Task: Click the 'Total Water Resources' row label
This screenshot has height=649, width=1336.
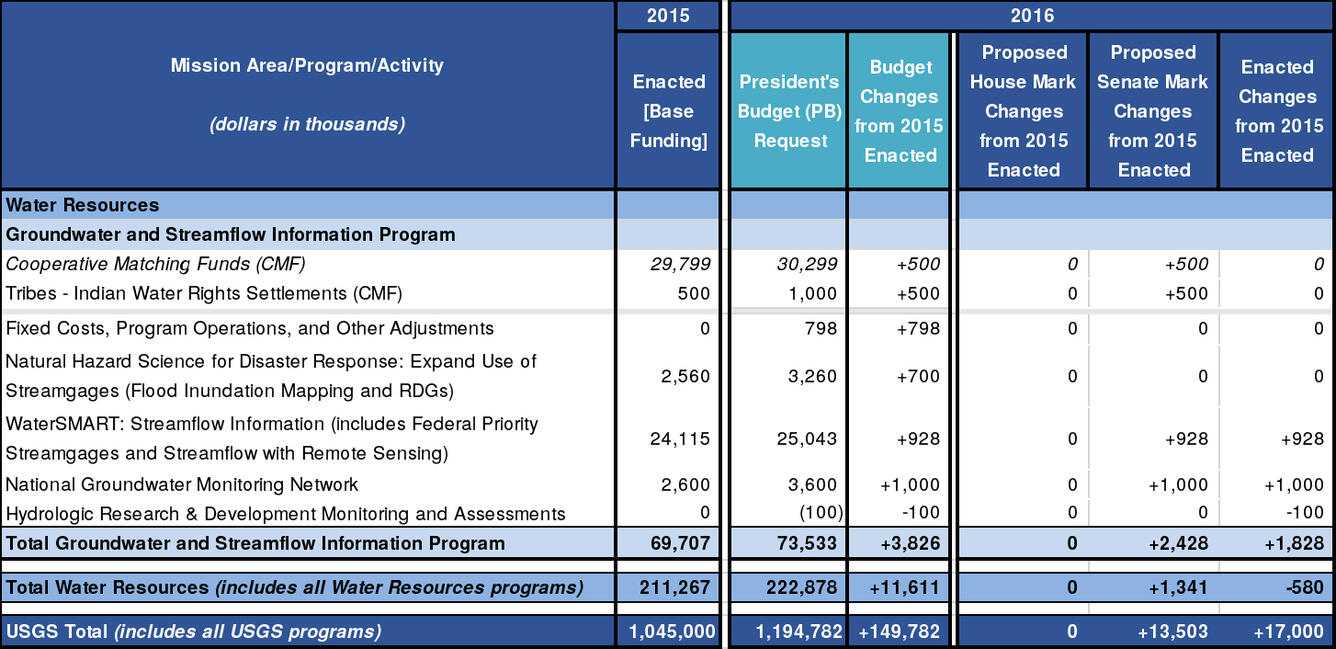Action: [294, 587]
